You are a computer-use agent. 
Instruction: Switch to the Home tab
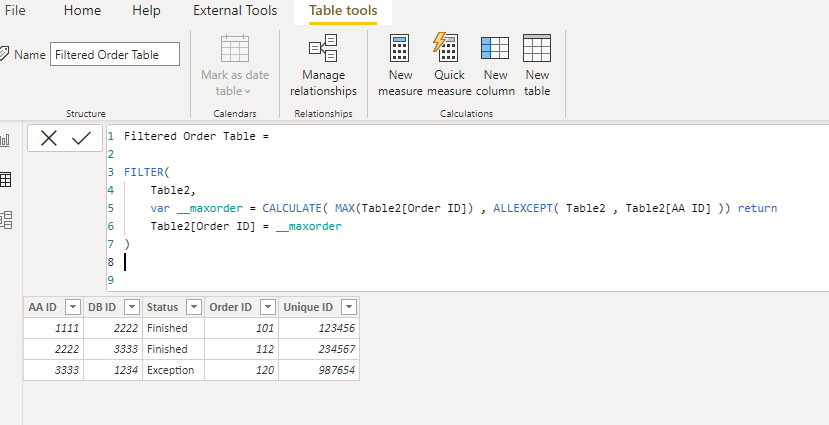(x=82, y=11)
